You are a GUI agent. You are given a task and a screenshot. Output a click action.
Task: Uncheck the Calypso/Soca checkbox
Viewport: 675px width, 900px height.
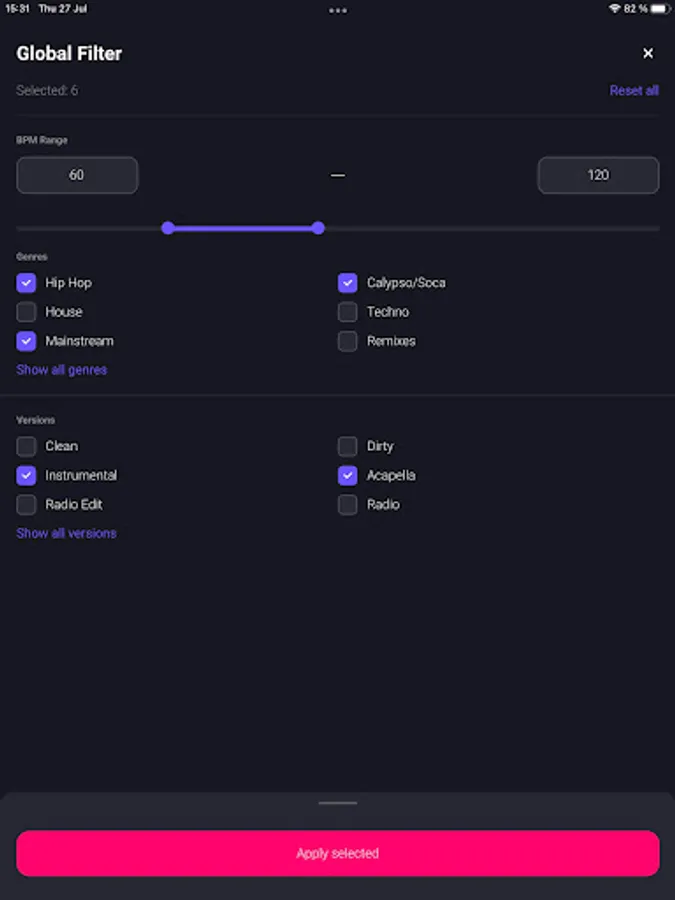(x=348, y=283)
